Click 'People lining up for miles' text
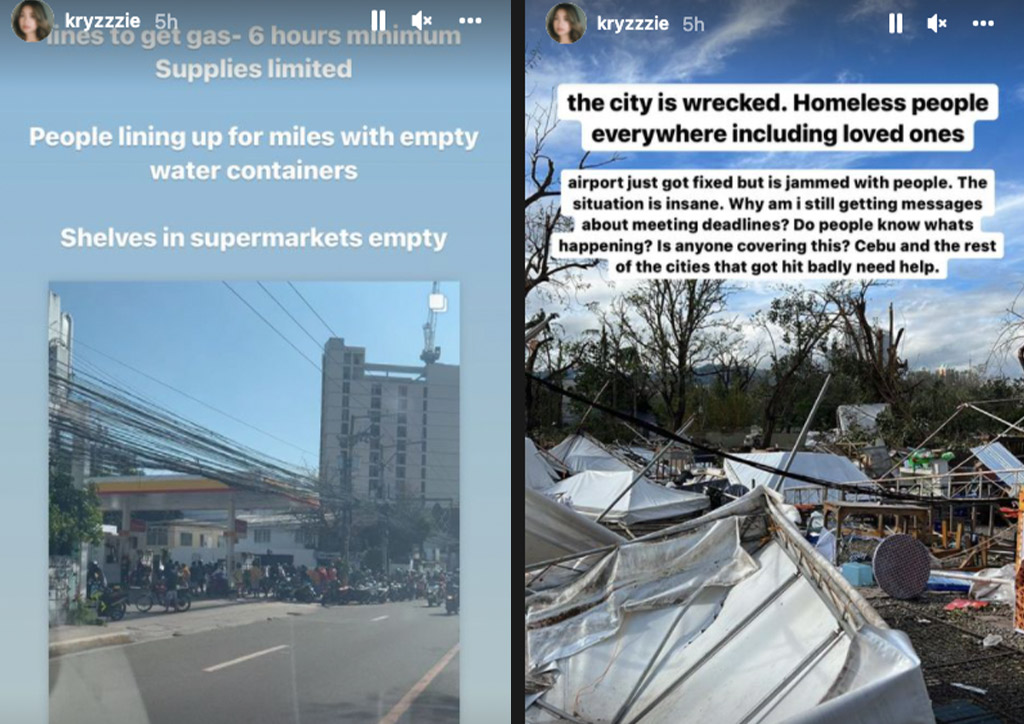Screen dimensions: 1024x724 point(253,153)
